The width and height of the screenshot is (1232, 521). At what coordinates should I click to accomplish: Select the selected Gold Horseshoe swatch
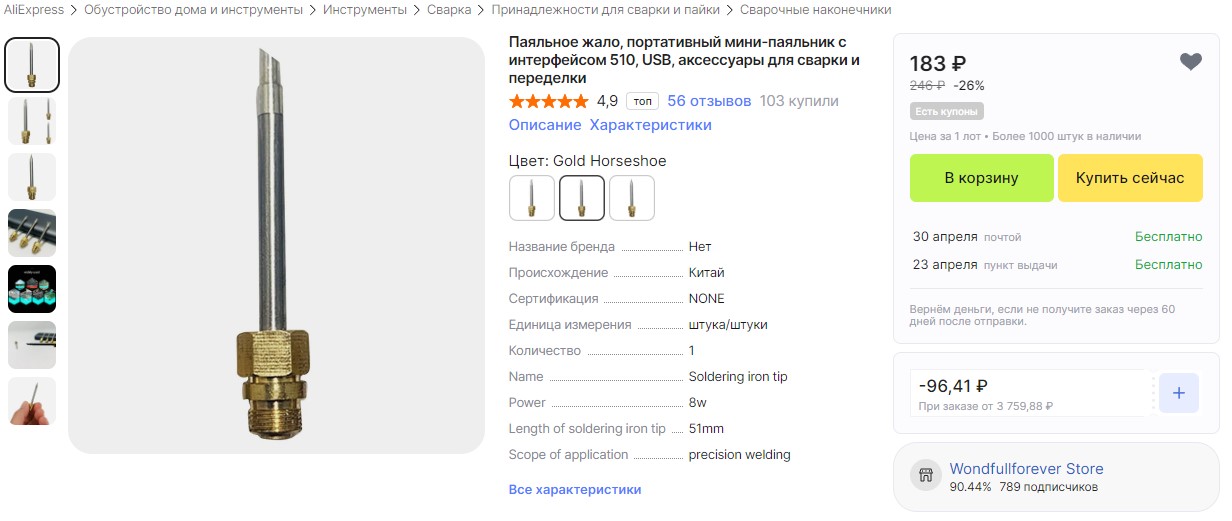[582, 198]
